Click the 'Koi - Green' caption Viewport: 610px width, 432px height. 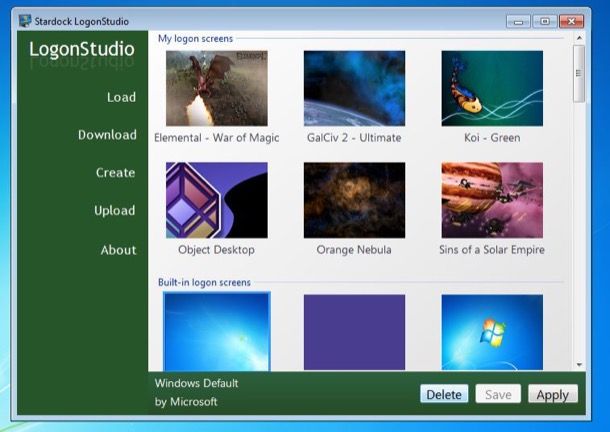coord(492,138)
